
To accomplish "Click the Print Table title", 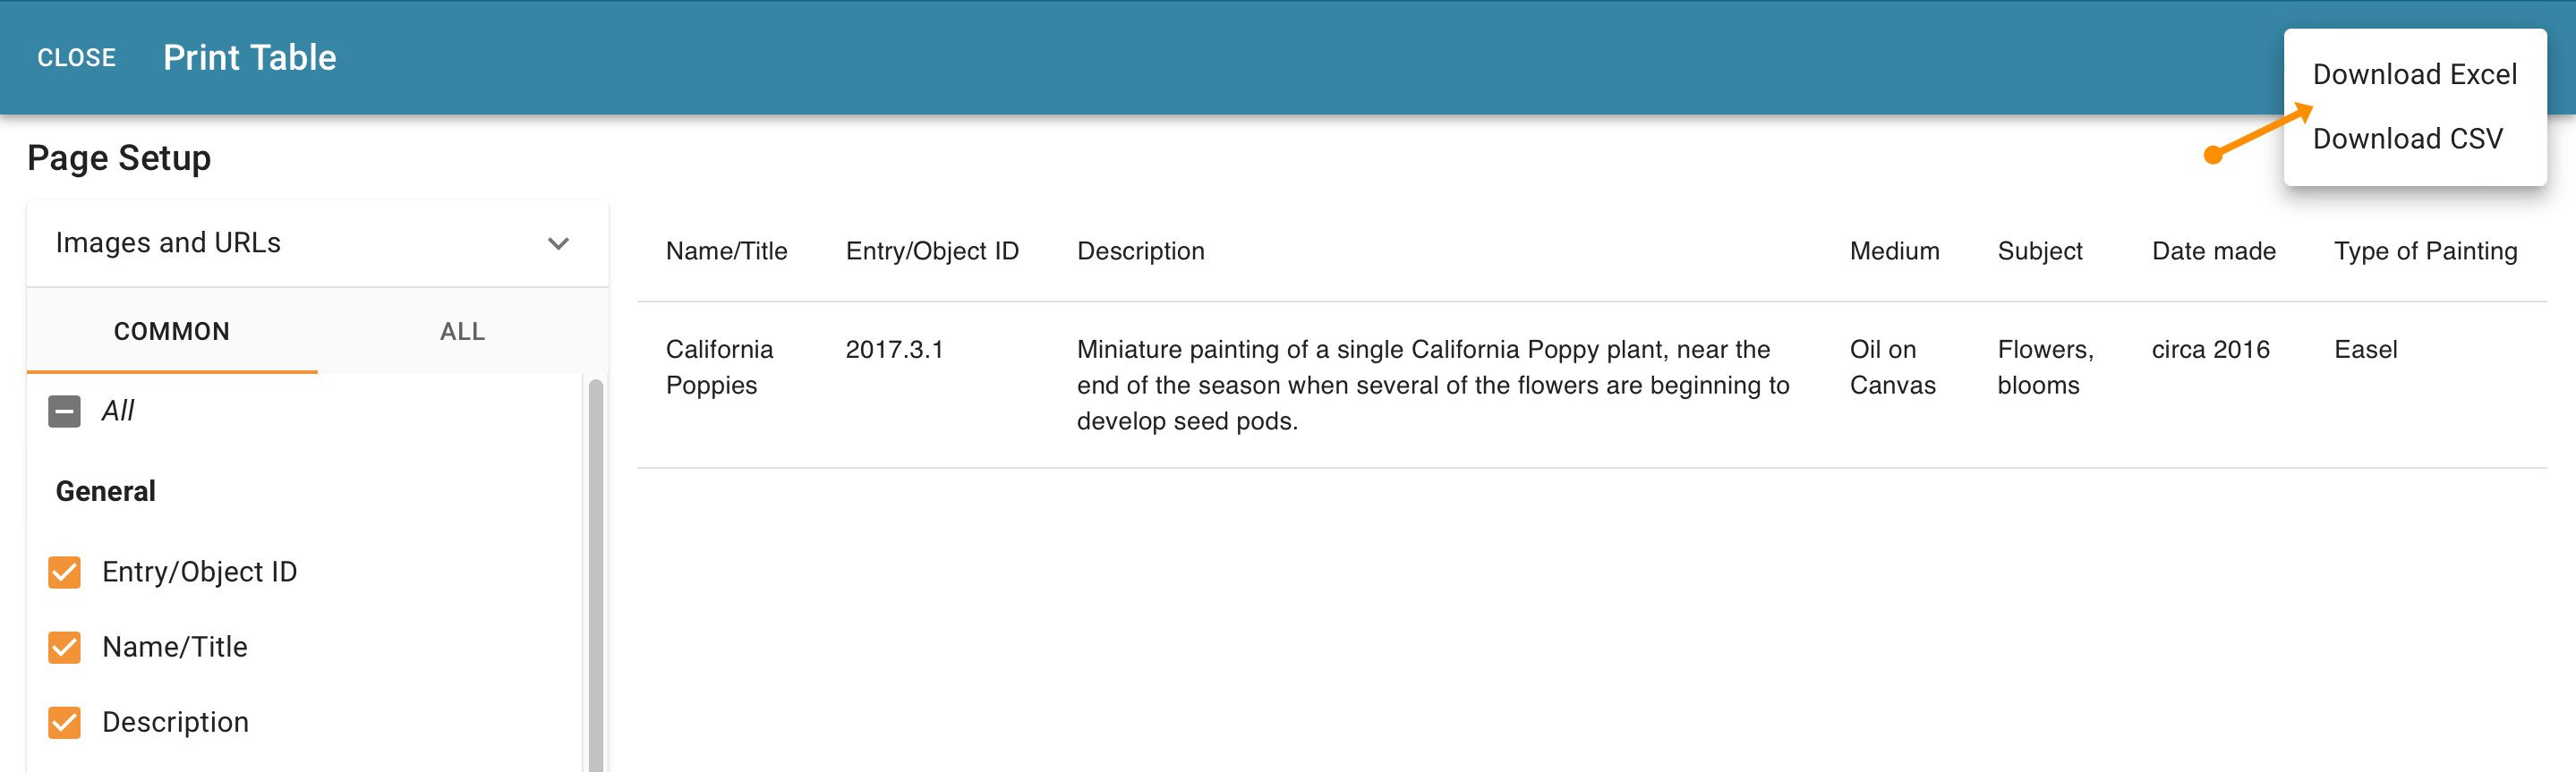I will point(249,57).
